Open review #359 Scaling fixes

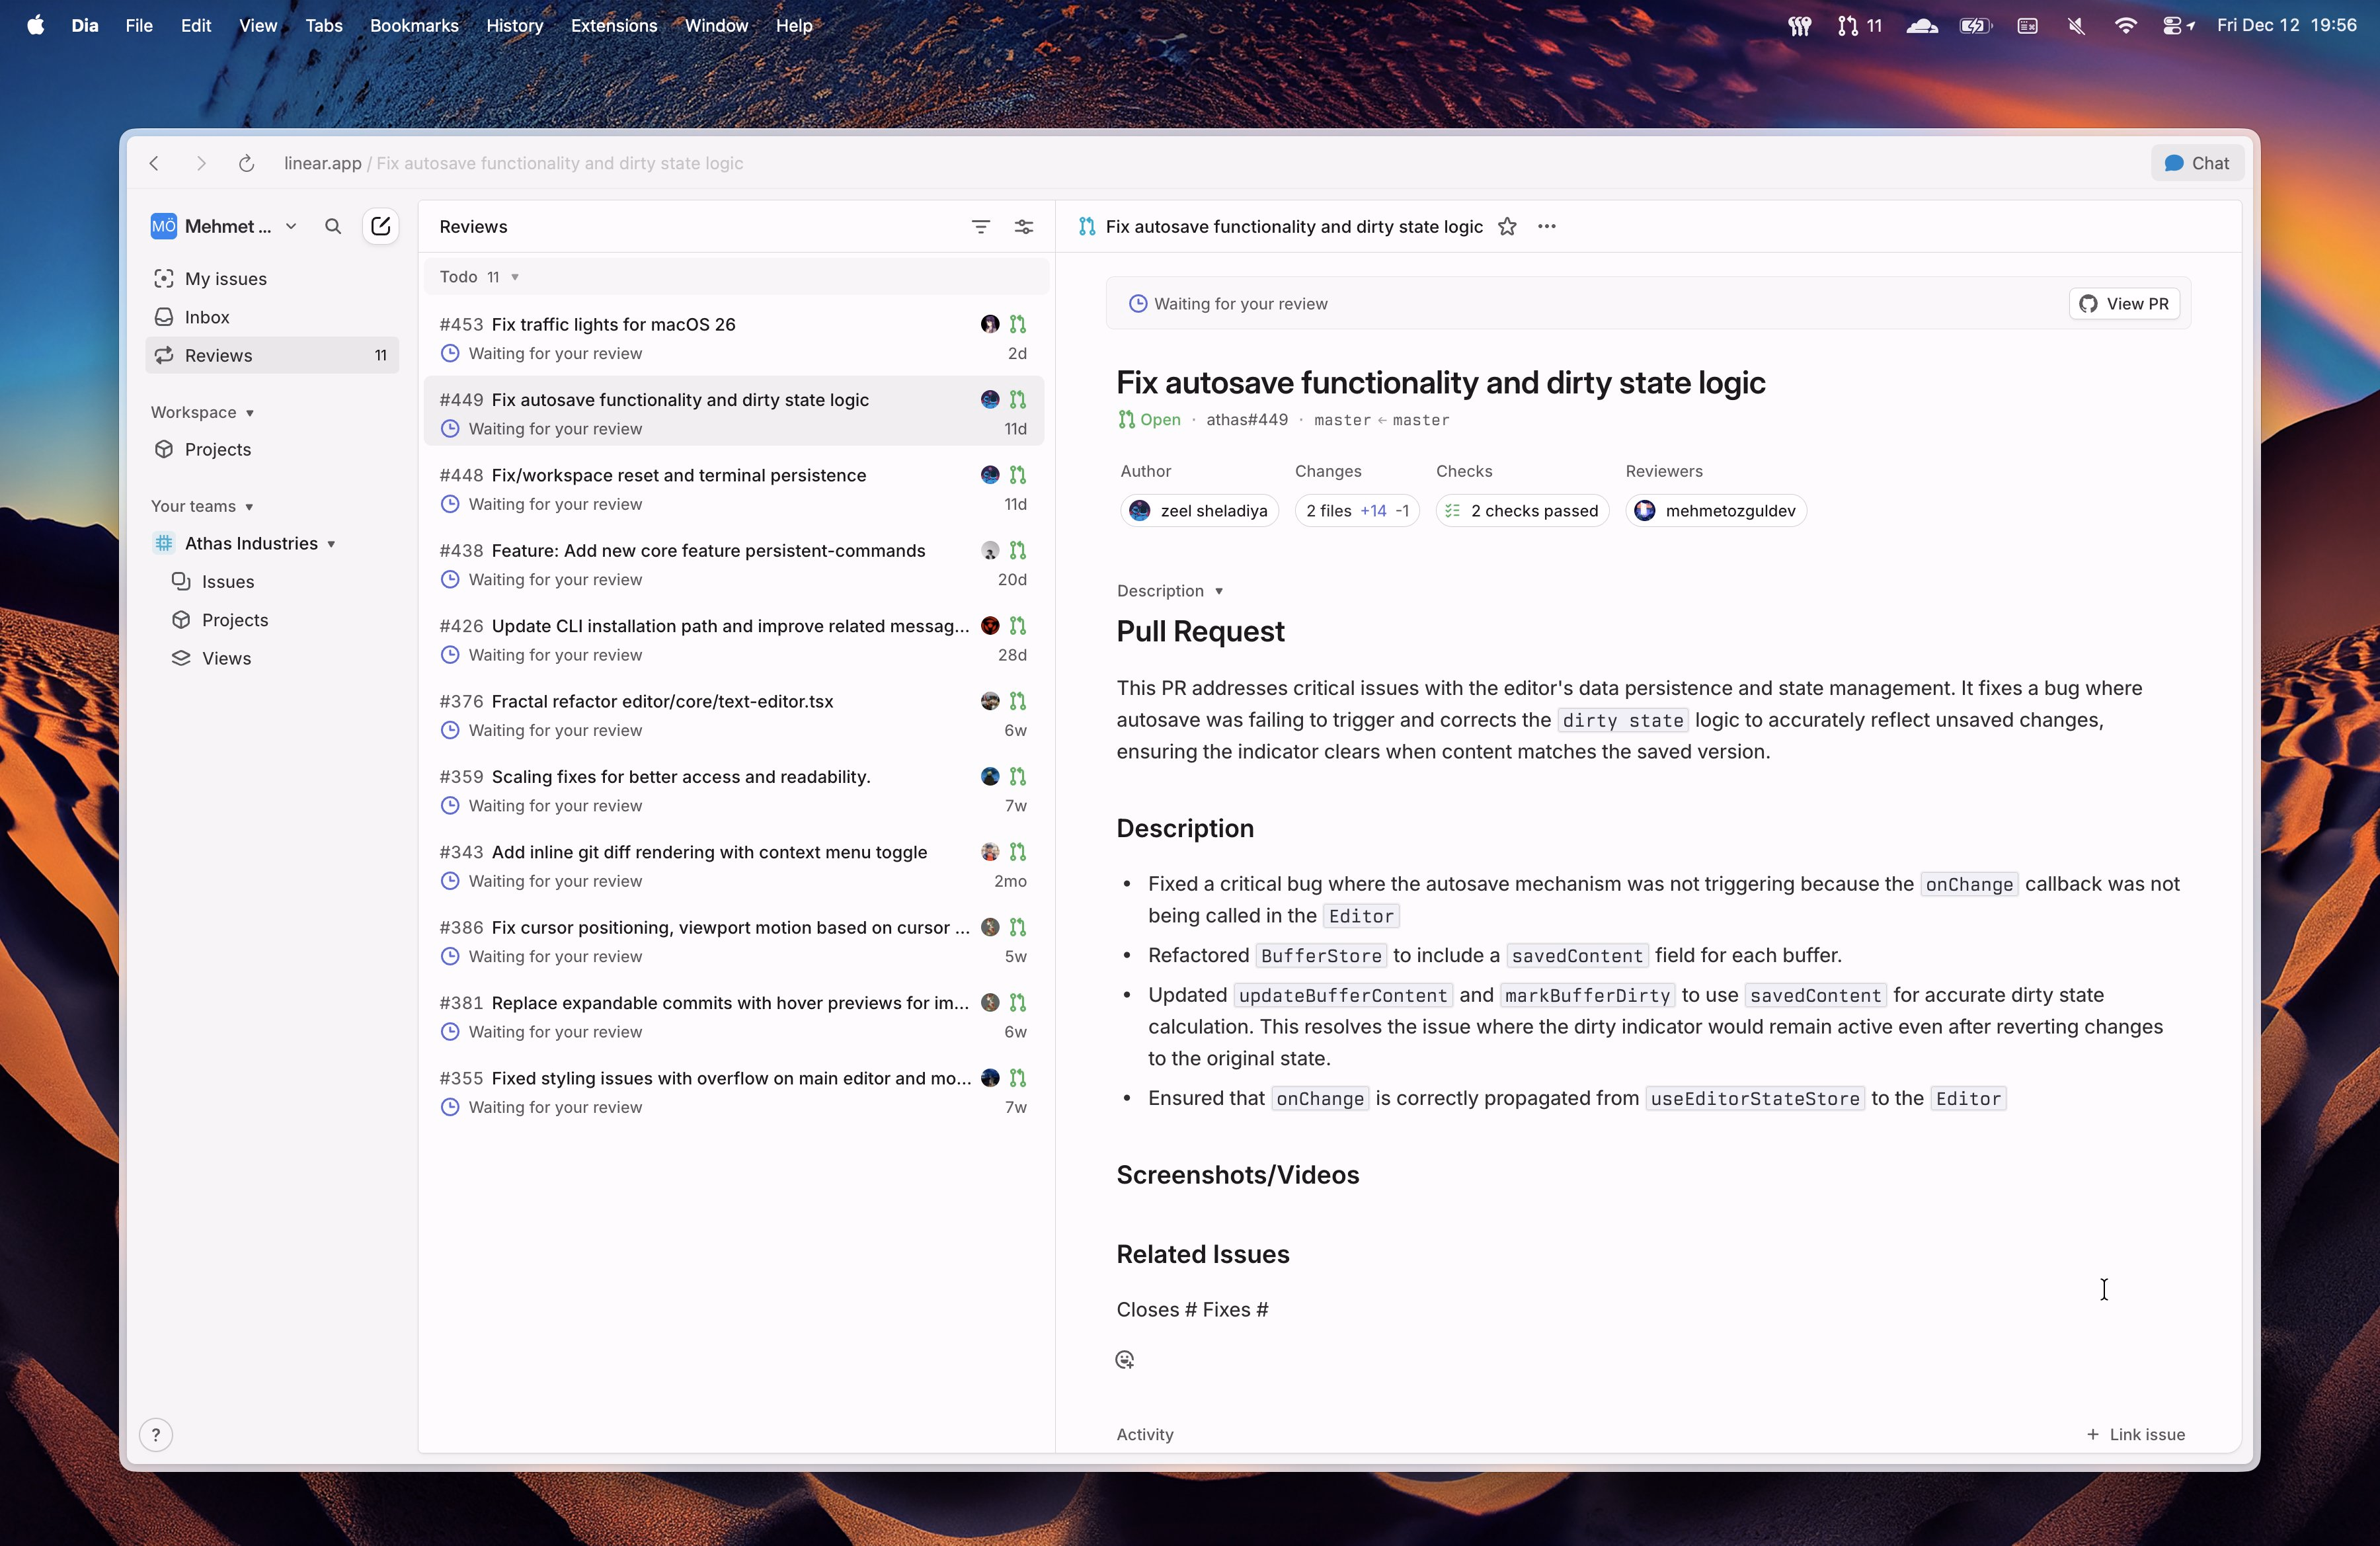734,791
